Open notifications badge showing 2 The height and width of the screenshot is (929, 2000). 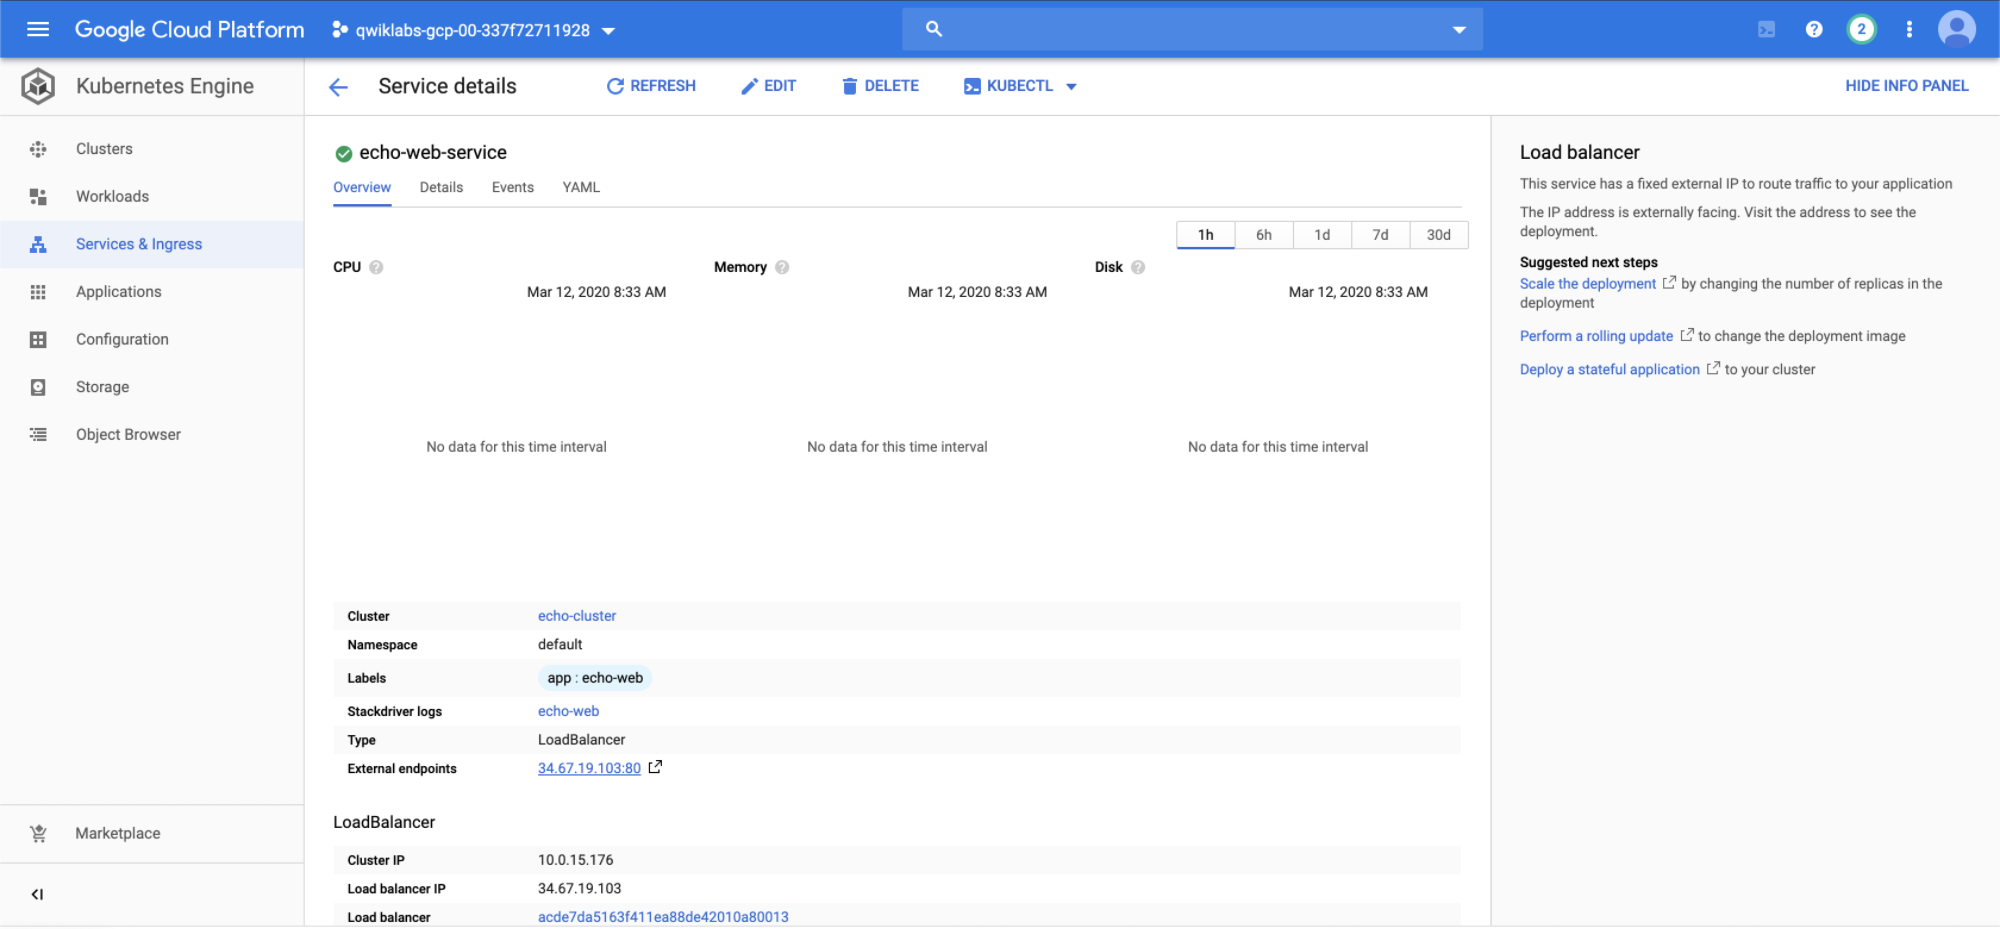click(1861, 29)
